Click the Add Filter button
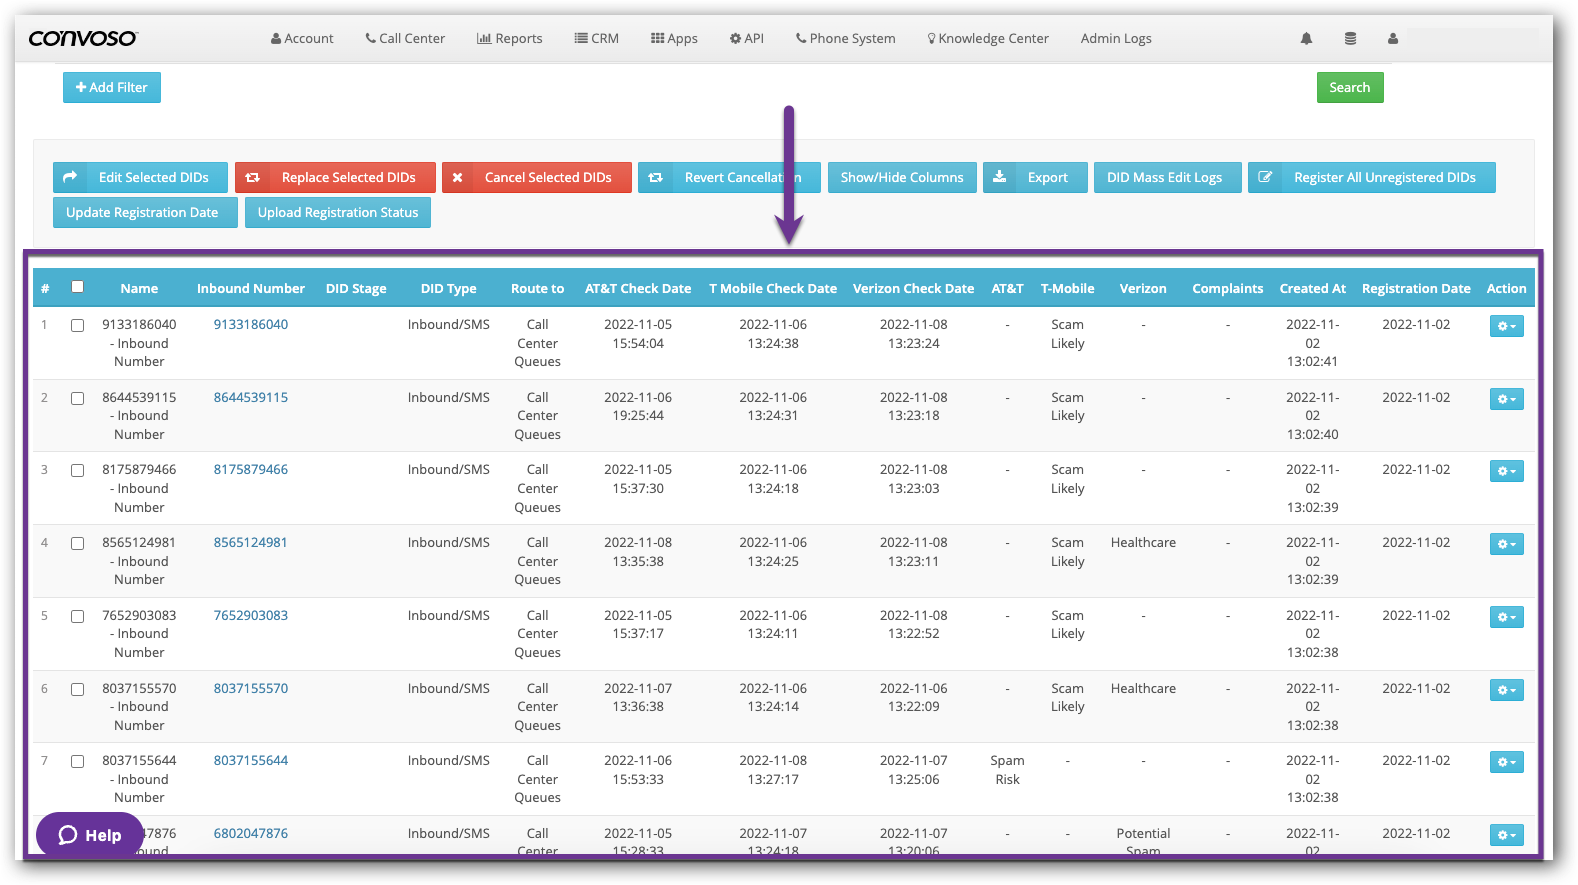 pyautogui.click(x=112, y=87)
